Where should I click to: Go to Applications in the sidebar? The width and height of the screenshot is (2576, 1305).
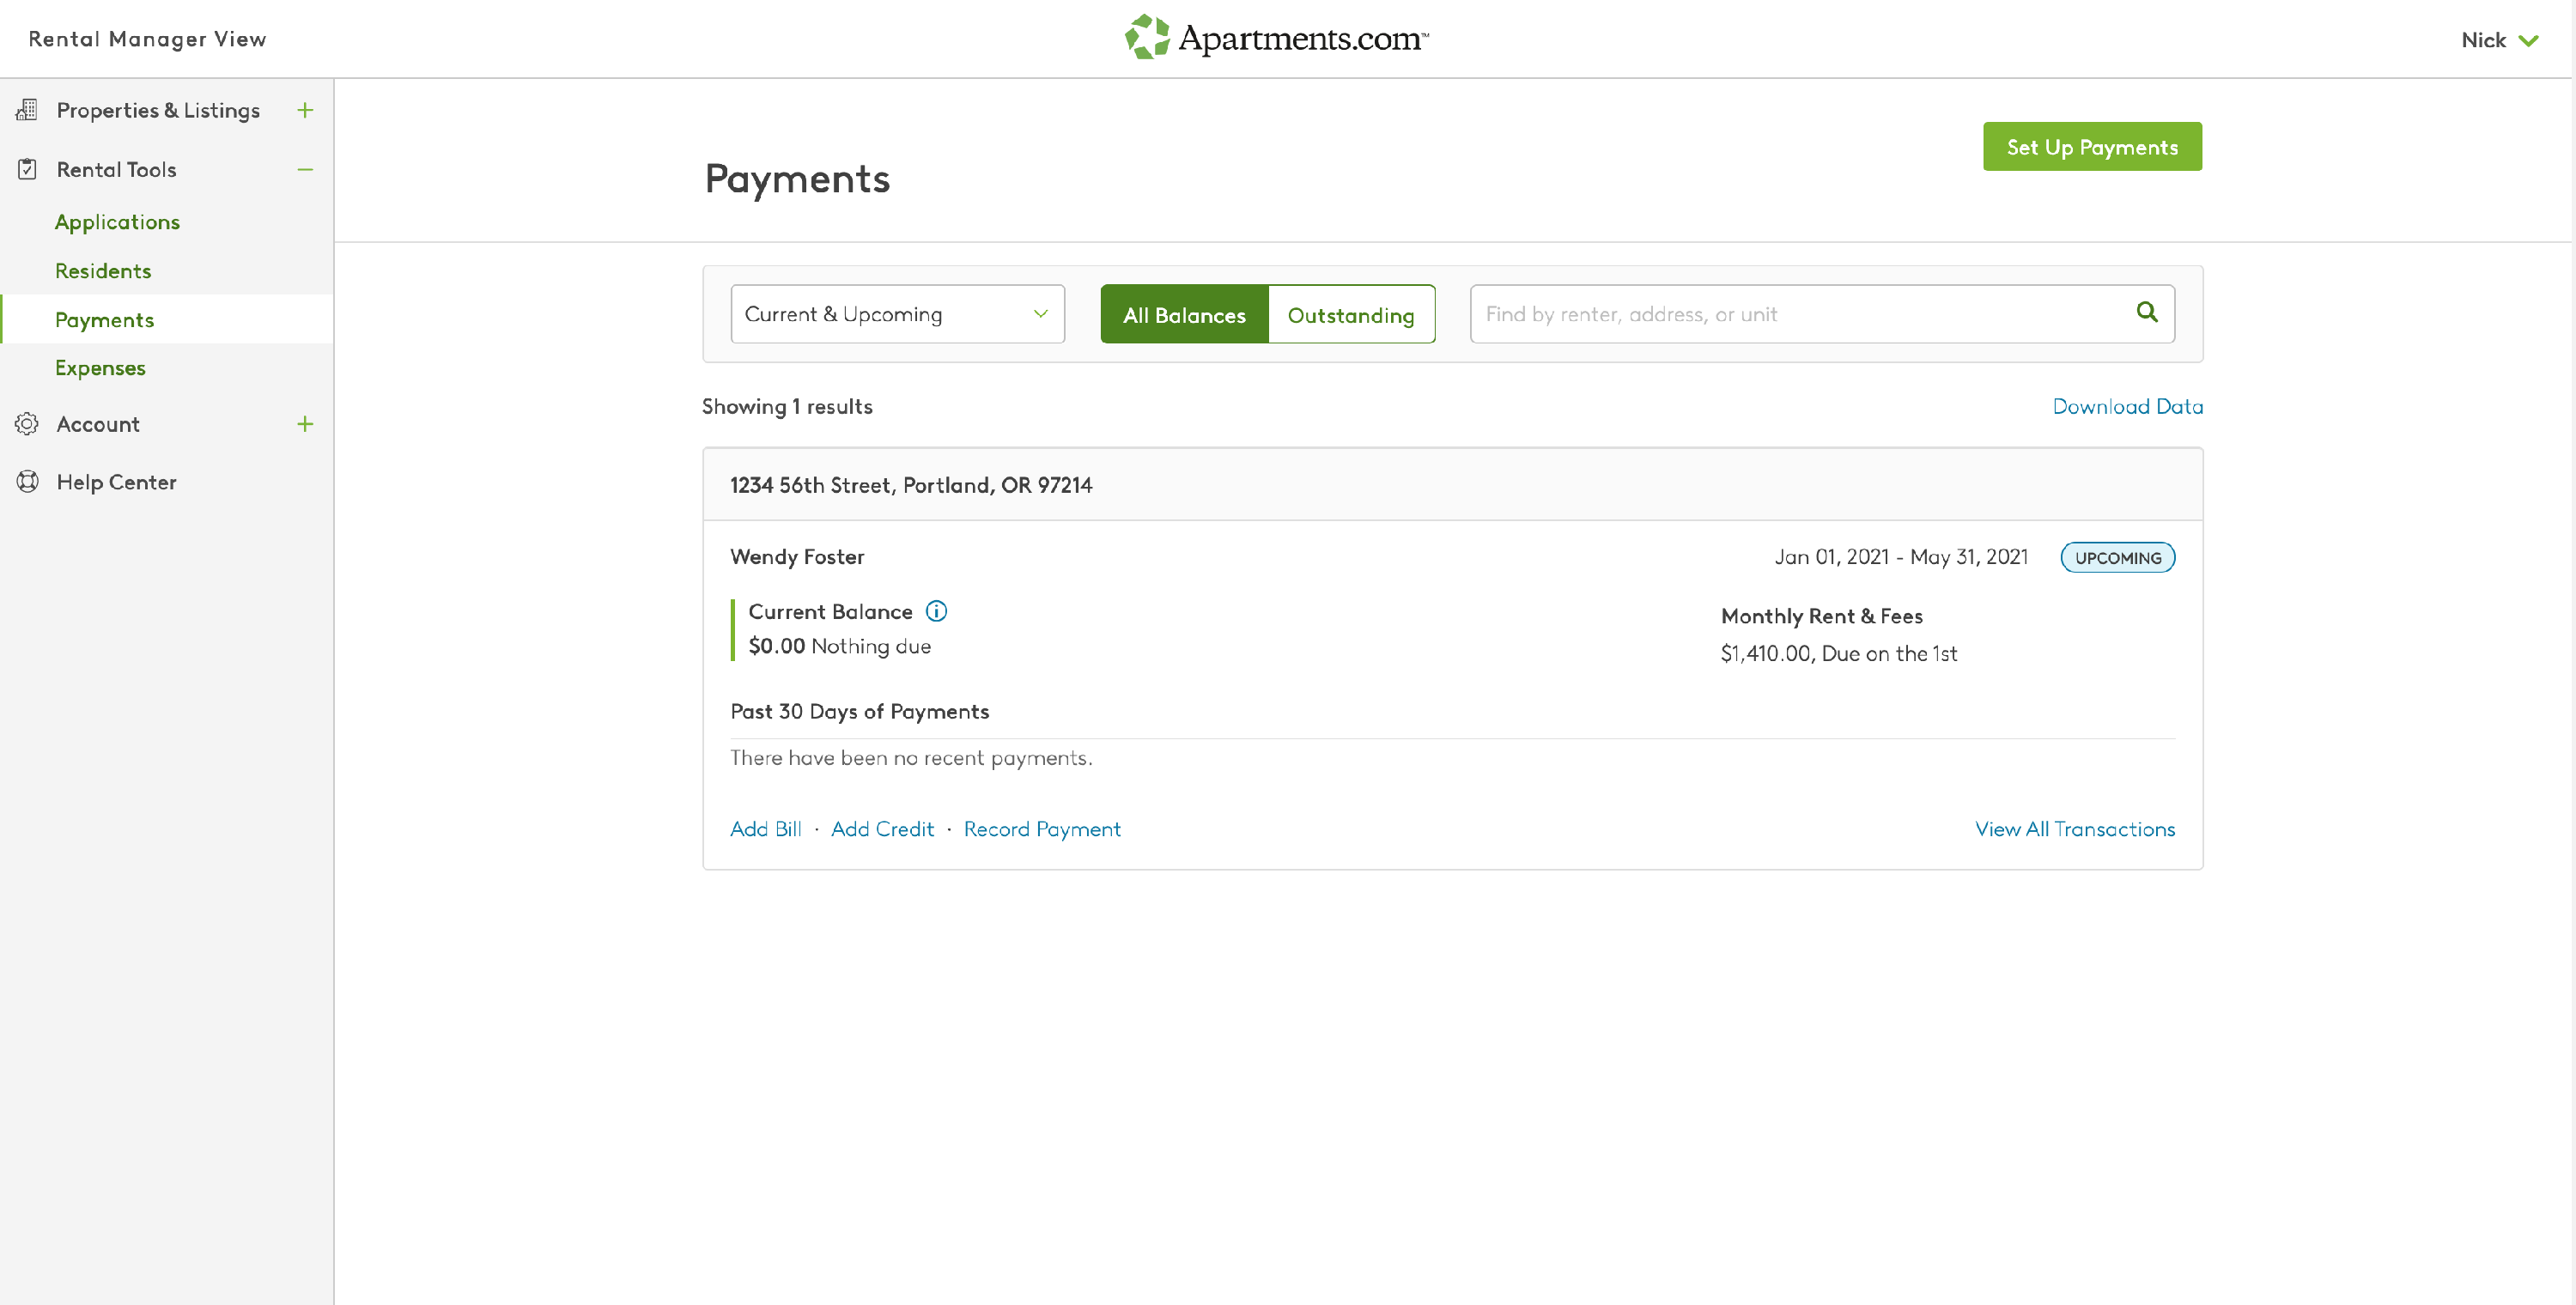[117, 222]
